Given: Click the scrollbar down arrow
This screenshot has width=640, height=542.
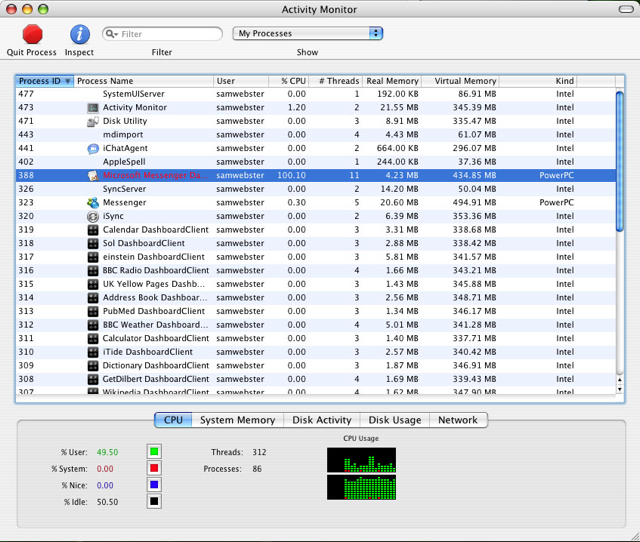Looking at the screenshot, I should tap(620, 389).
